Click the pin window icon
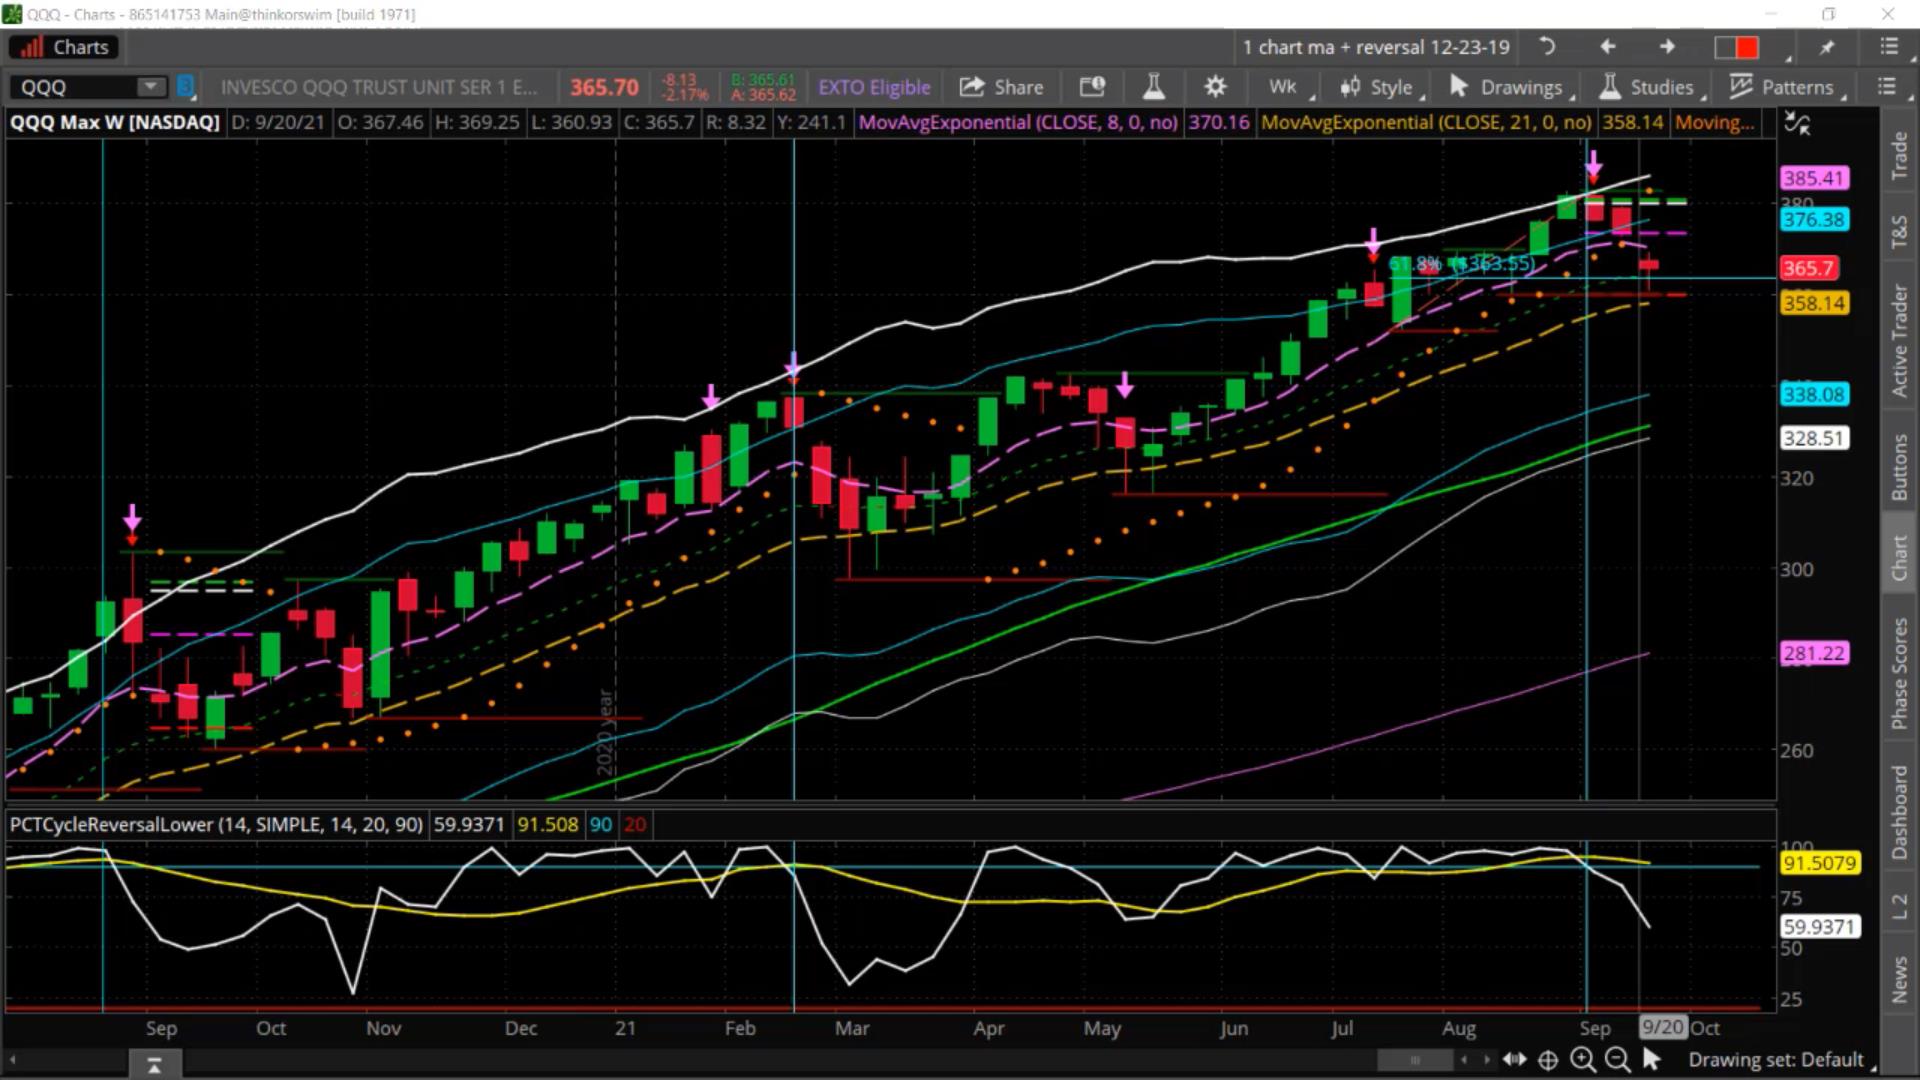Viewport: 1920px width, 1080px height. [x=1827, y=47]
